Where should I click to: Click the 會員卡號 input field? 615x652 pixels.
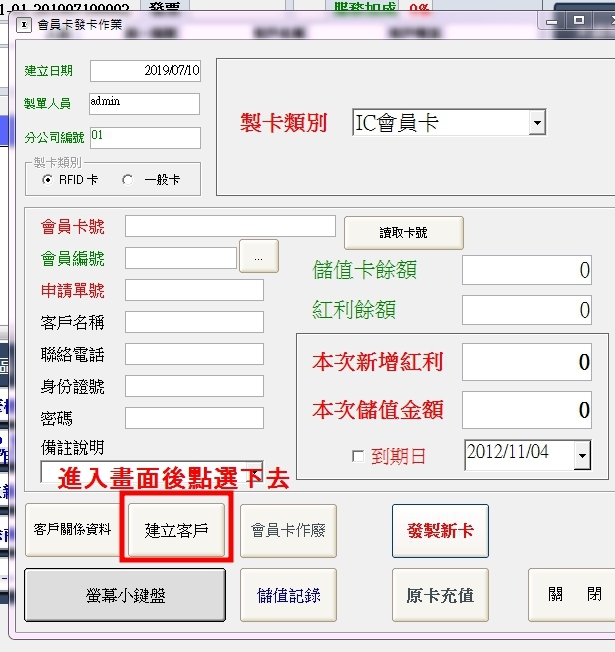pos(230,226)
